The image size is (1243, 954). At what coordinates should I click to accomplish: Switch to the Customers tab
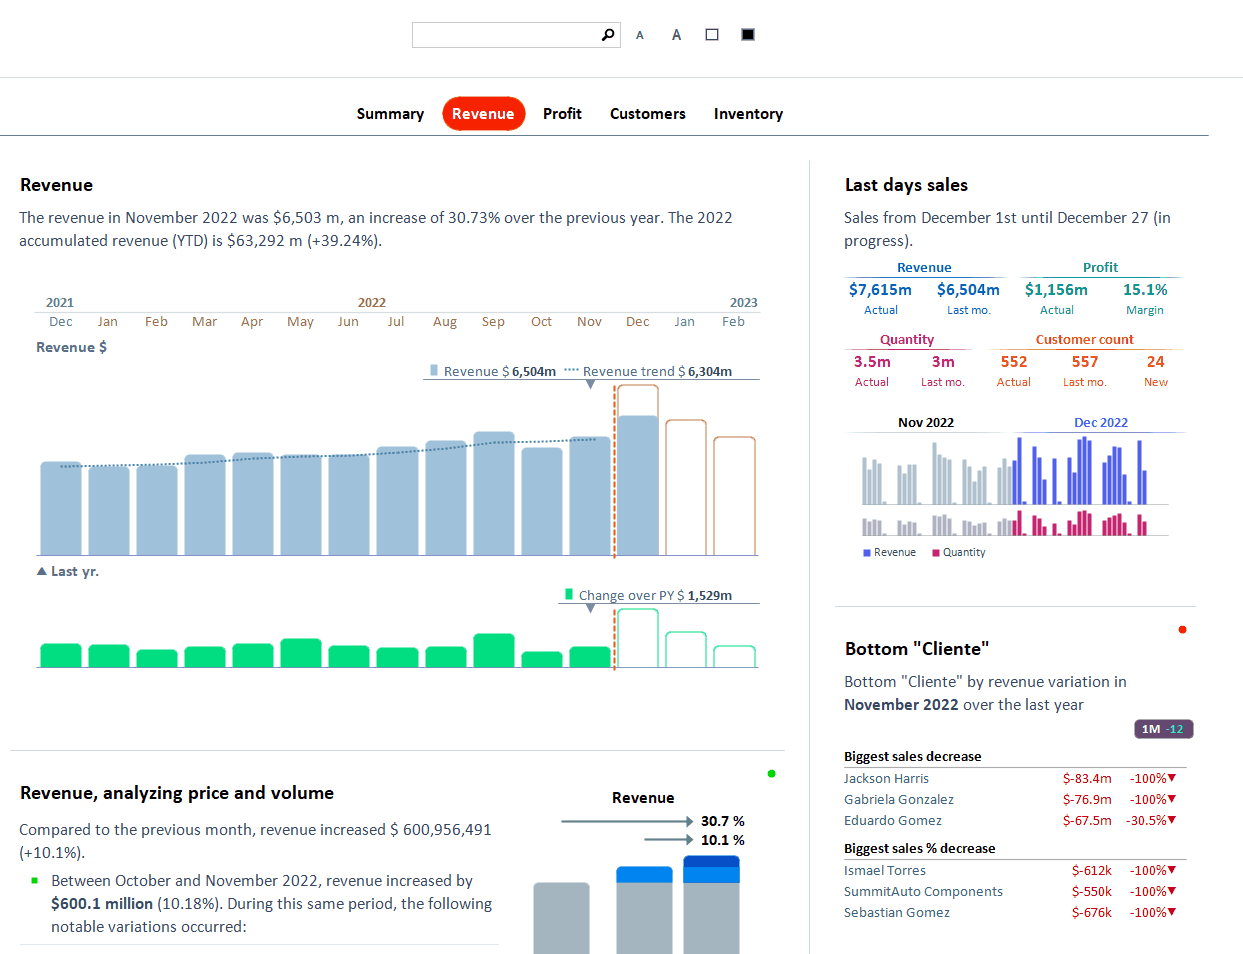(648, 114)
